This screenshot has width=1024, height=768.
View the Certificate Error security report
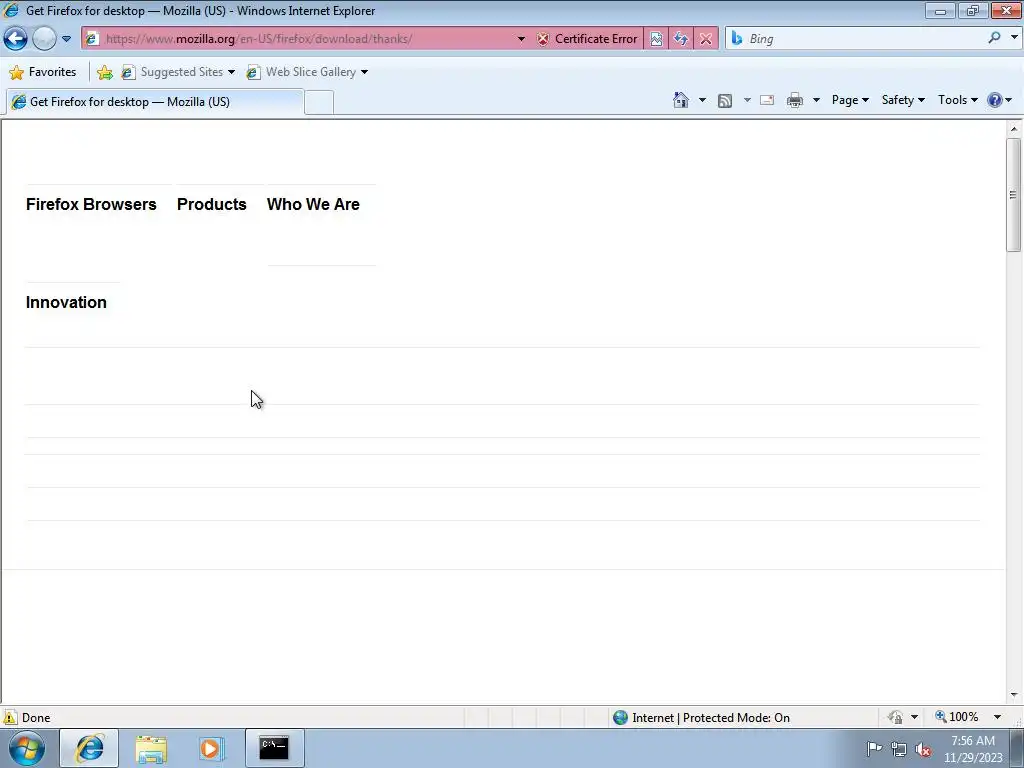coord(588,39)
